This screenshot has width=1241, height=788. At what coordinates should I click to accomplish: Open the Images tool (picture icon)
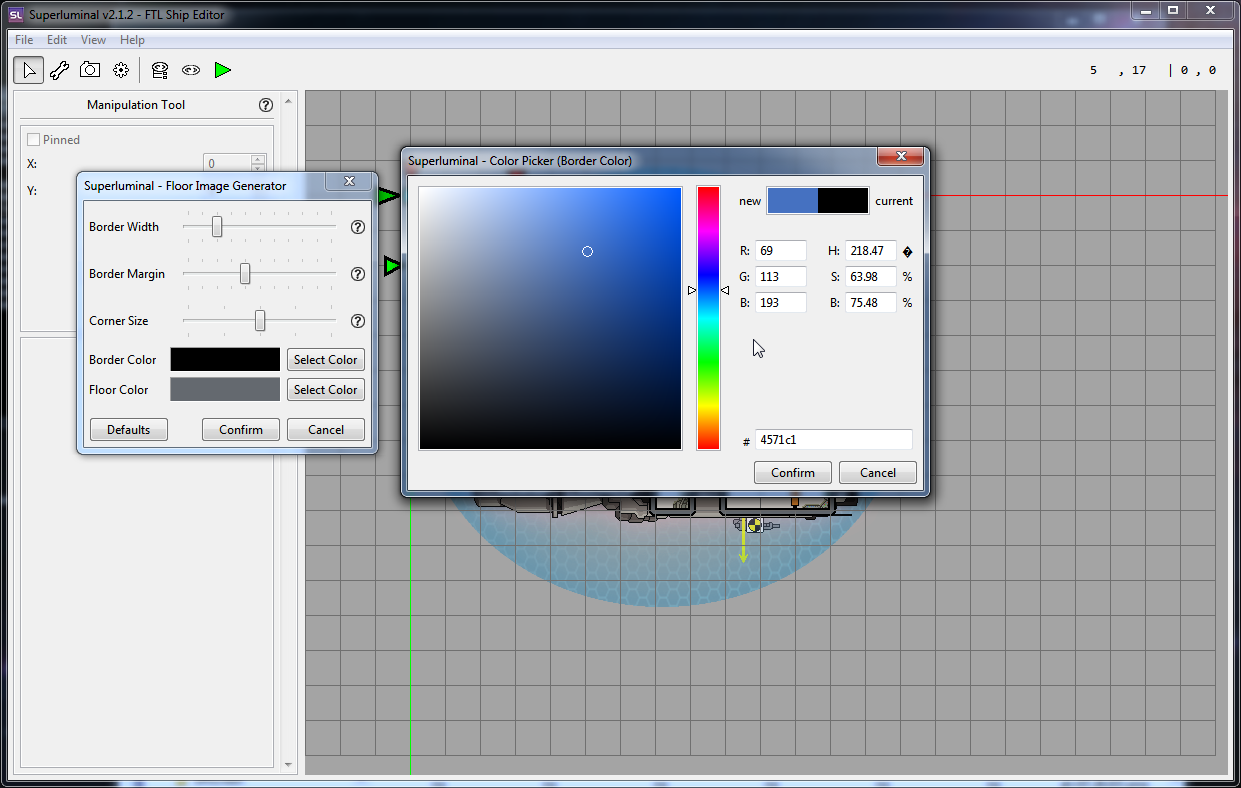point(90,70)
